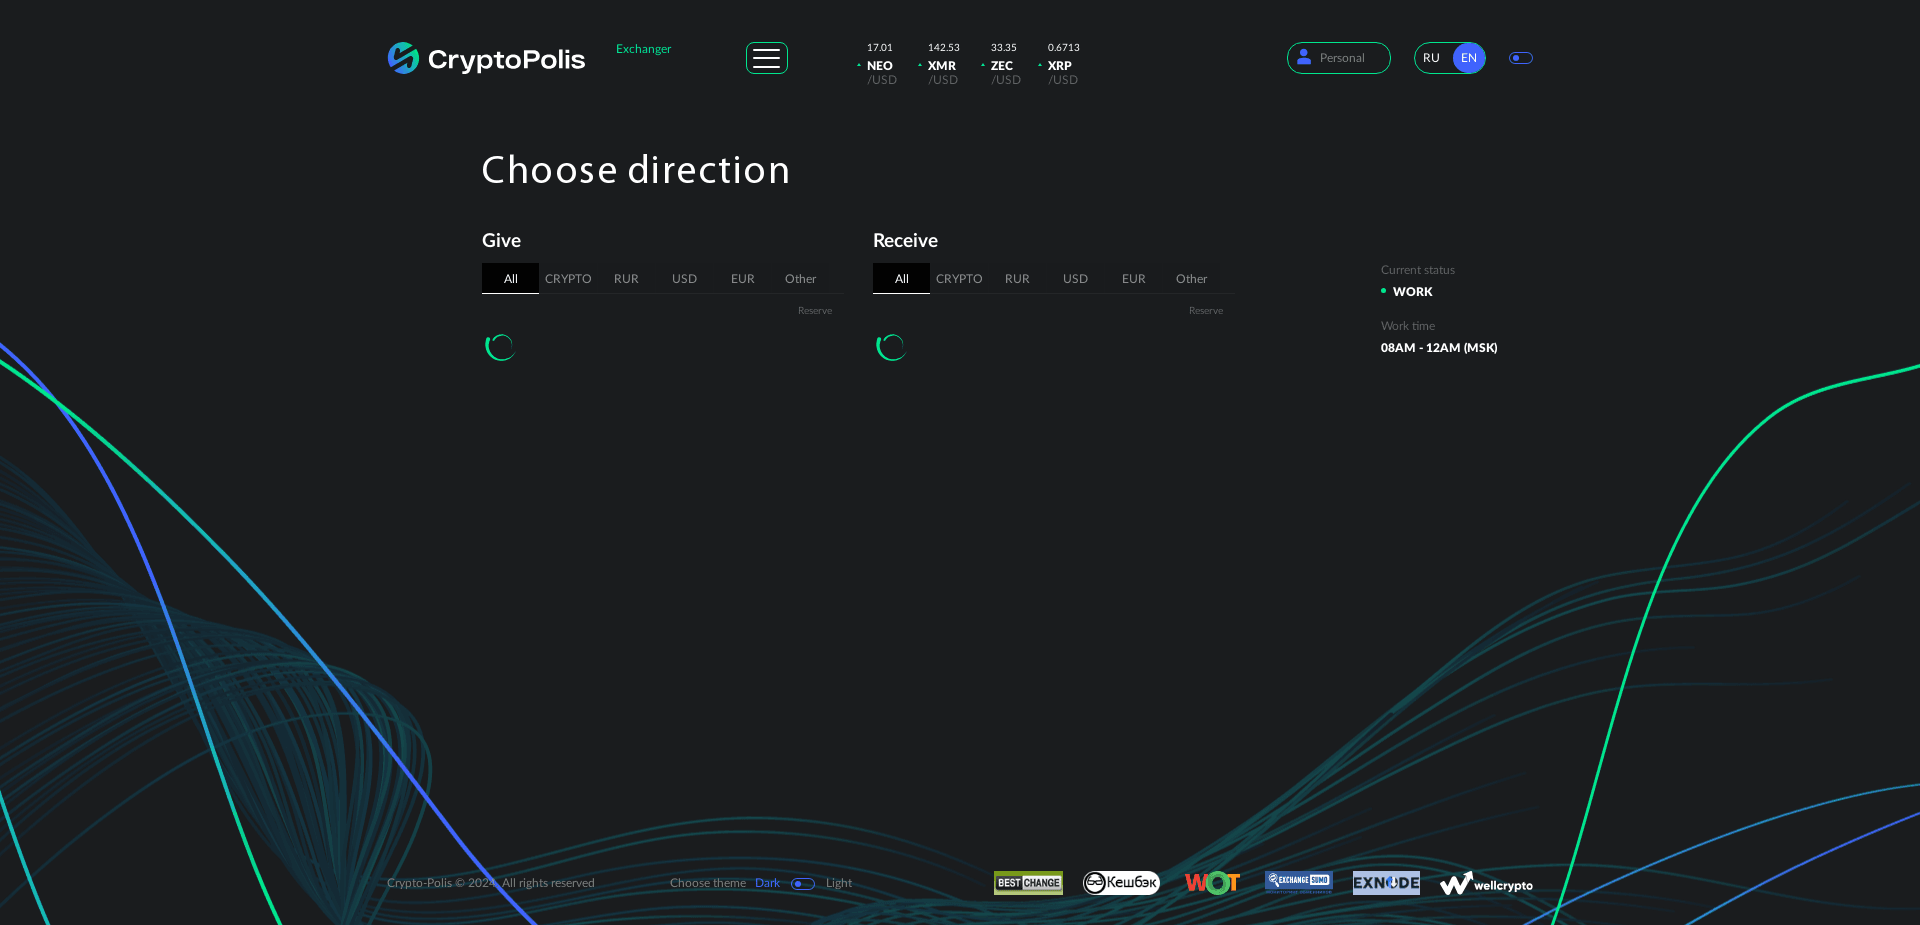Open the wellcrypto partner badge
Screen dimensions: 1920x925
[x=1486, y=884]
